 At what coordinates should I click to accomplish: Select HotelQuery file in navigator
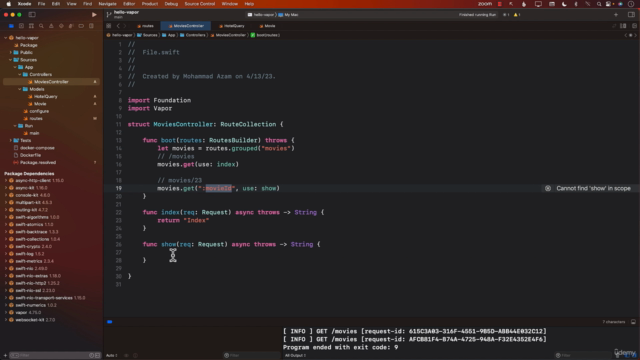pyautogui.click(x=46, y=96)
